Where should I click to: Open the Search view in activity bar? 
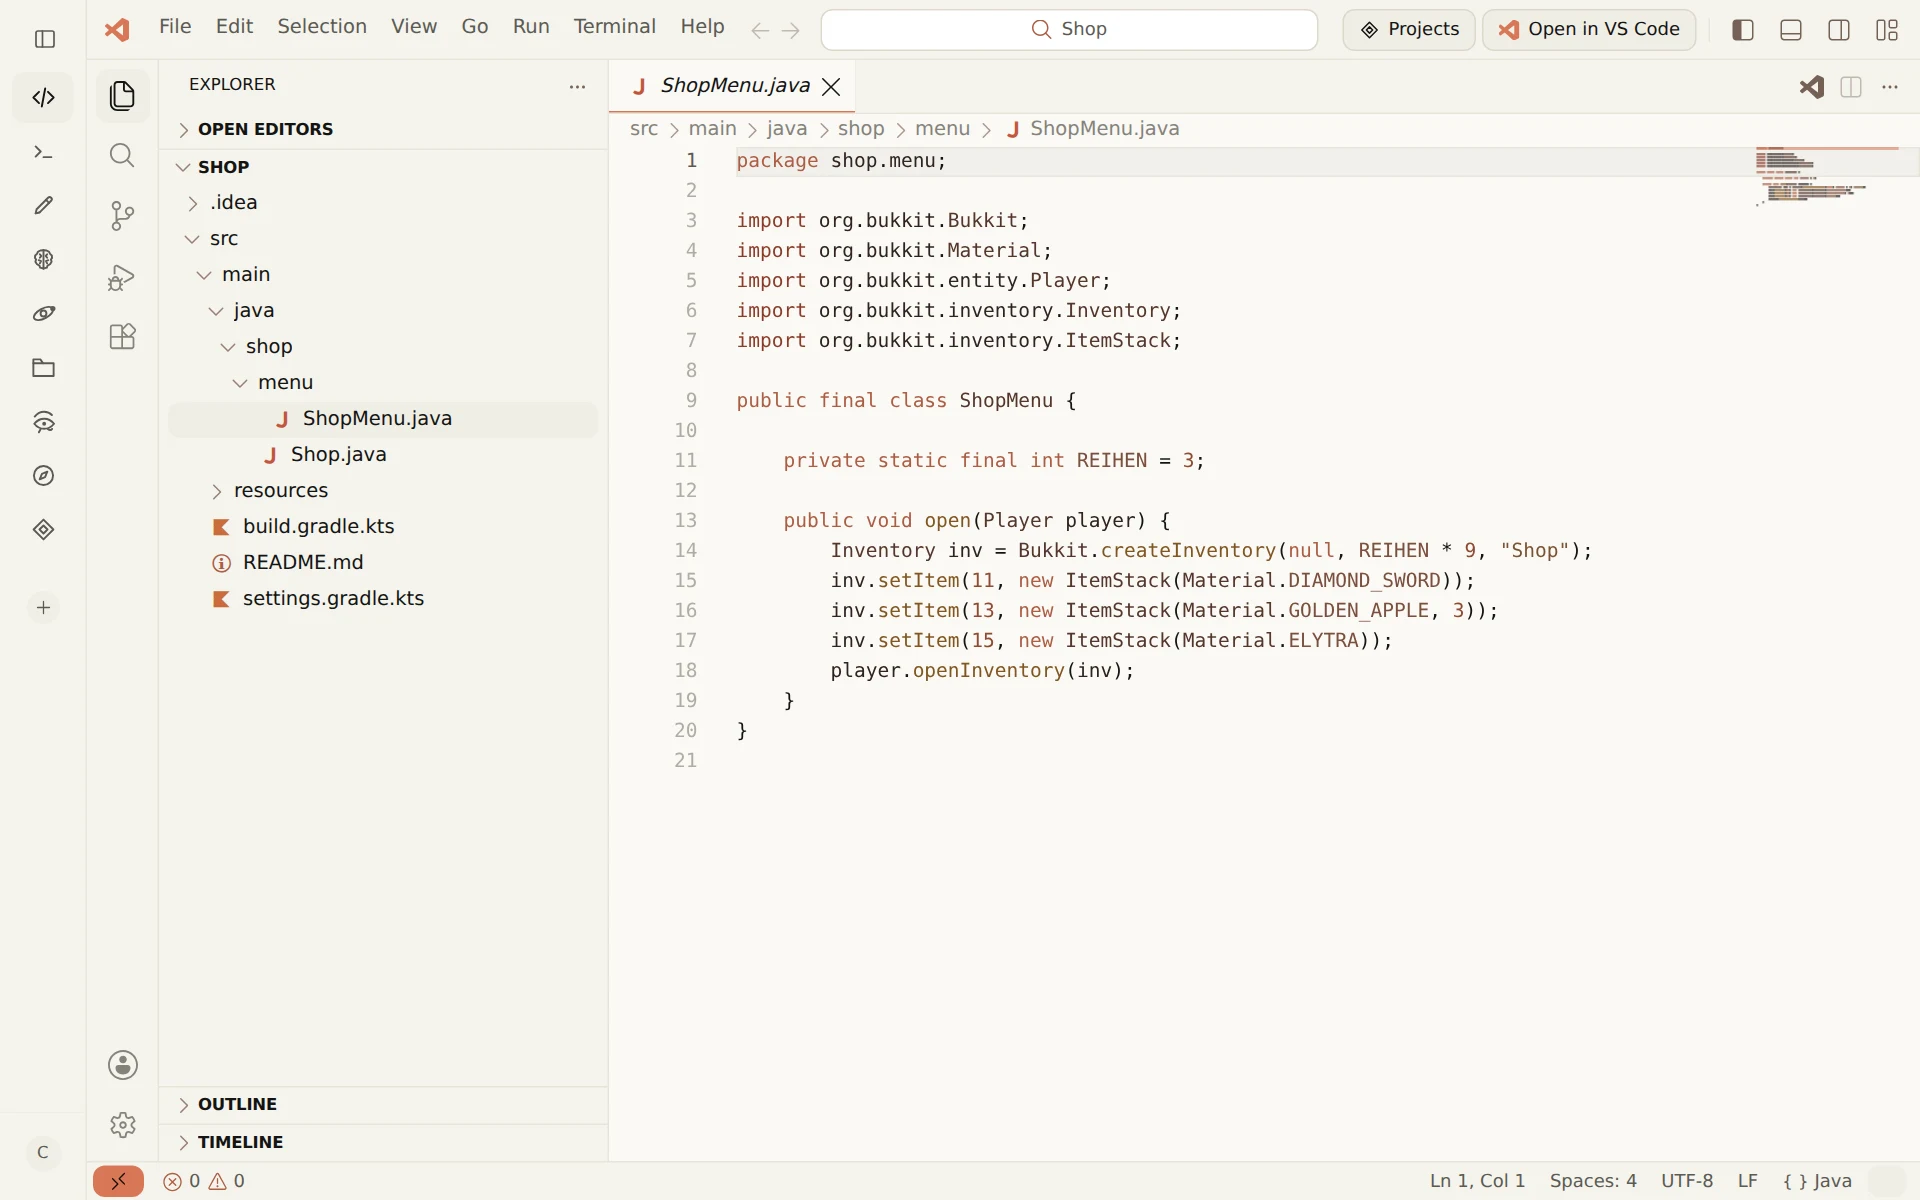122,155
